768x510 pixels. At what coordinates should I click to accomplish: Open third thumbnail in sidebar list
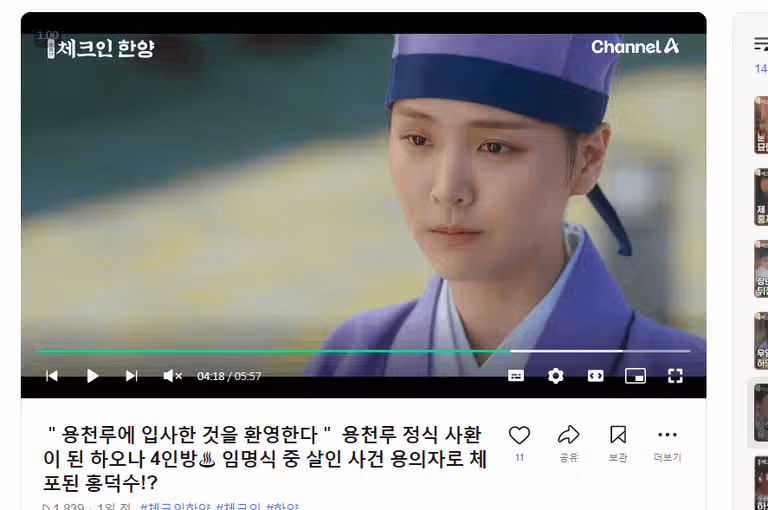(761, 269)
